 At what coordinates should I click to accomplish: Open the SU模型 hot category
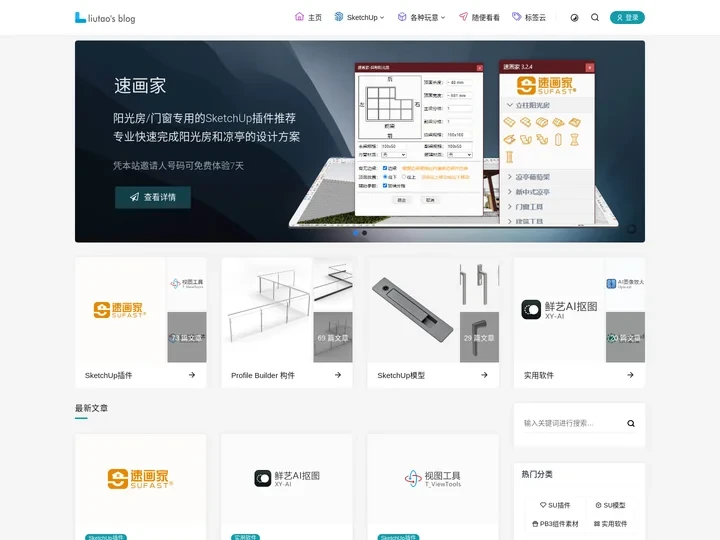610,505
